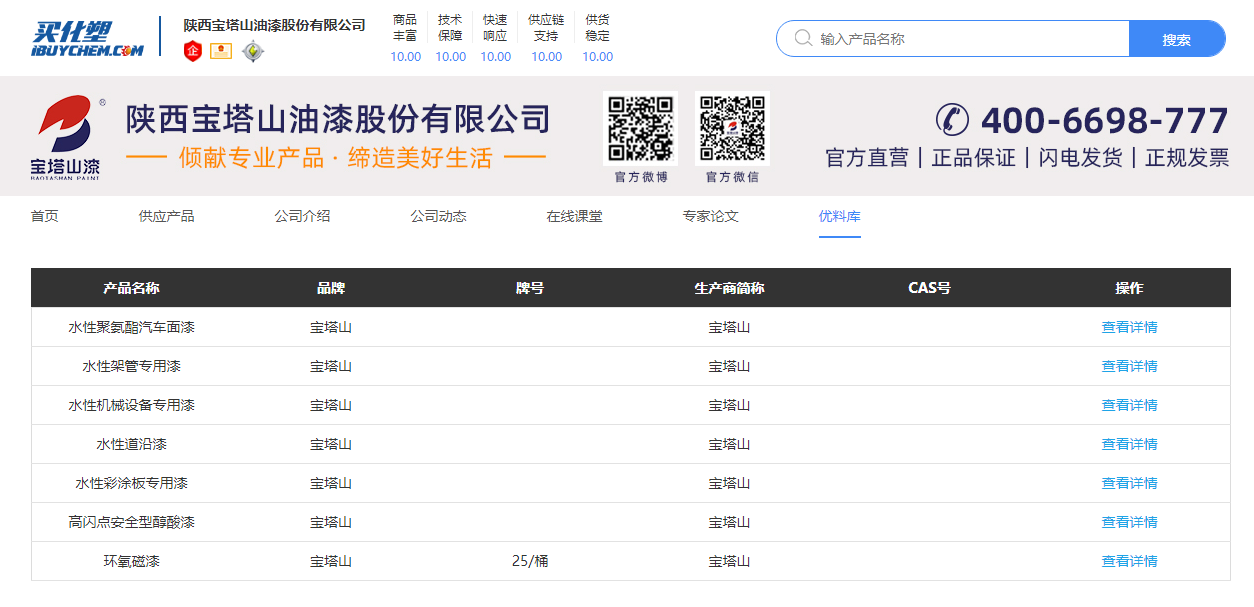Click the 快速响应 rating score
Image resolution: width=1254 pixels, height=607 pixels.
496,57
